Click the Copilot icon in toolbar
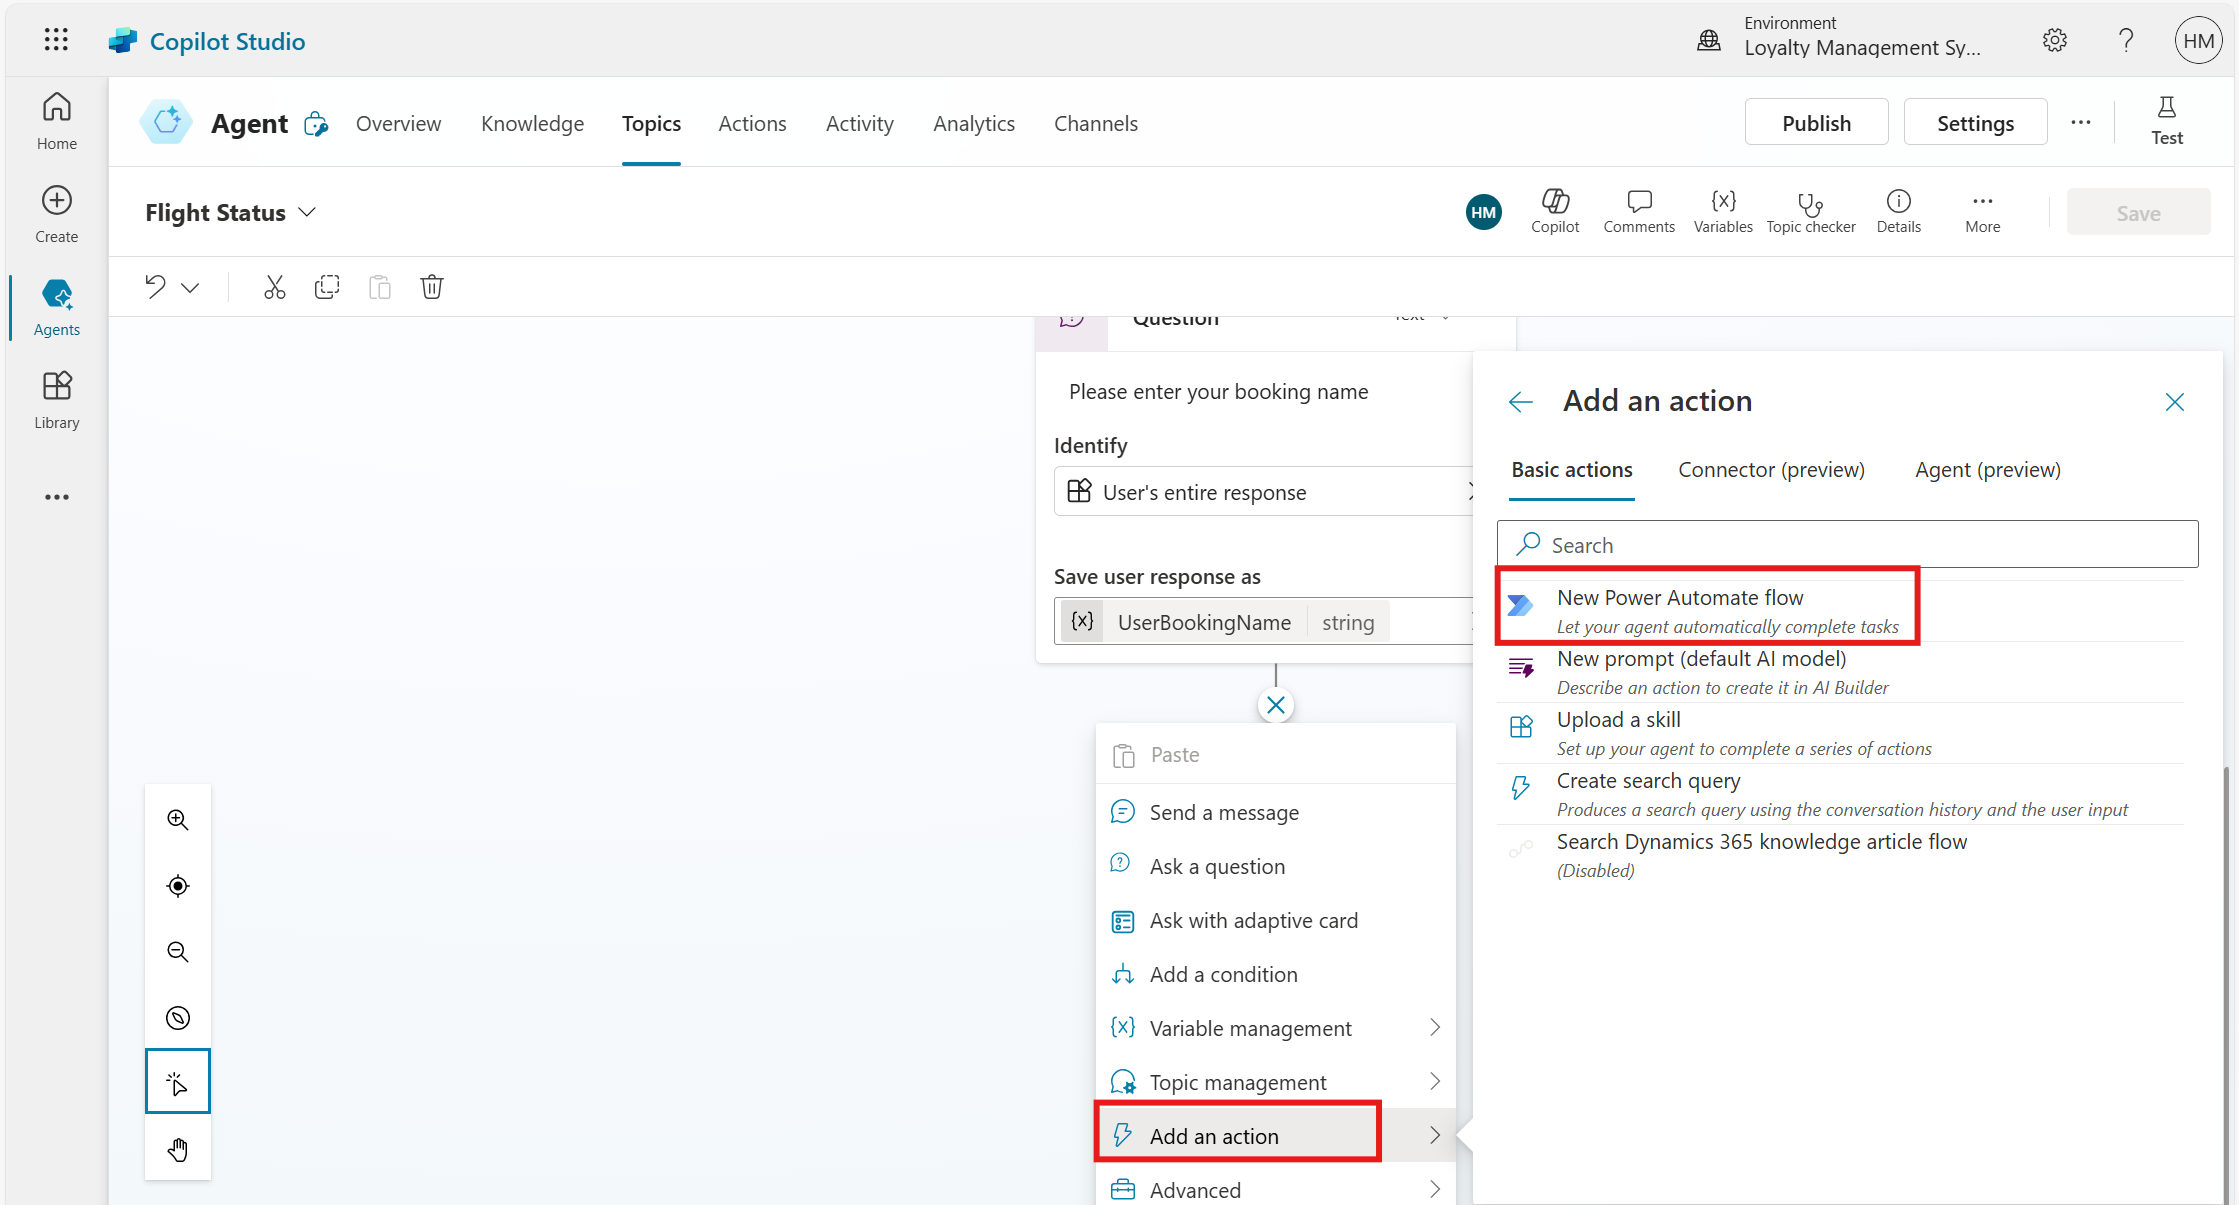 click(x=1554, y=212)
